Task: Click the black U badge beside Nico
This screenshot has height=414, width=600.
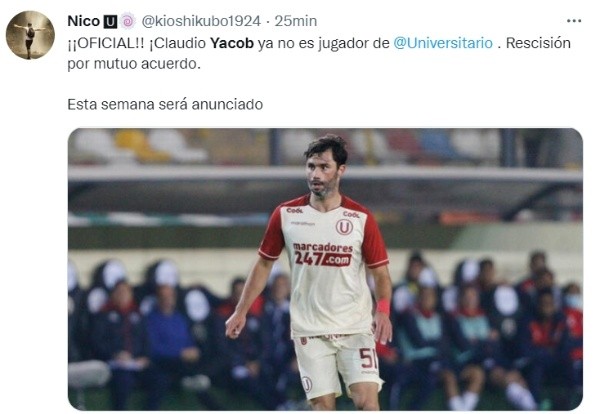Action: pyautogui.click(x=110, y=21)
